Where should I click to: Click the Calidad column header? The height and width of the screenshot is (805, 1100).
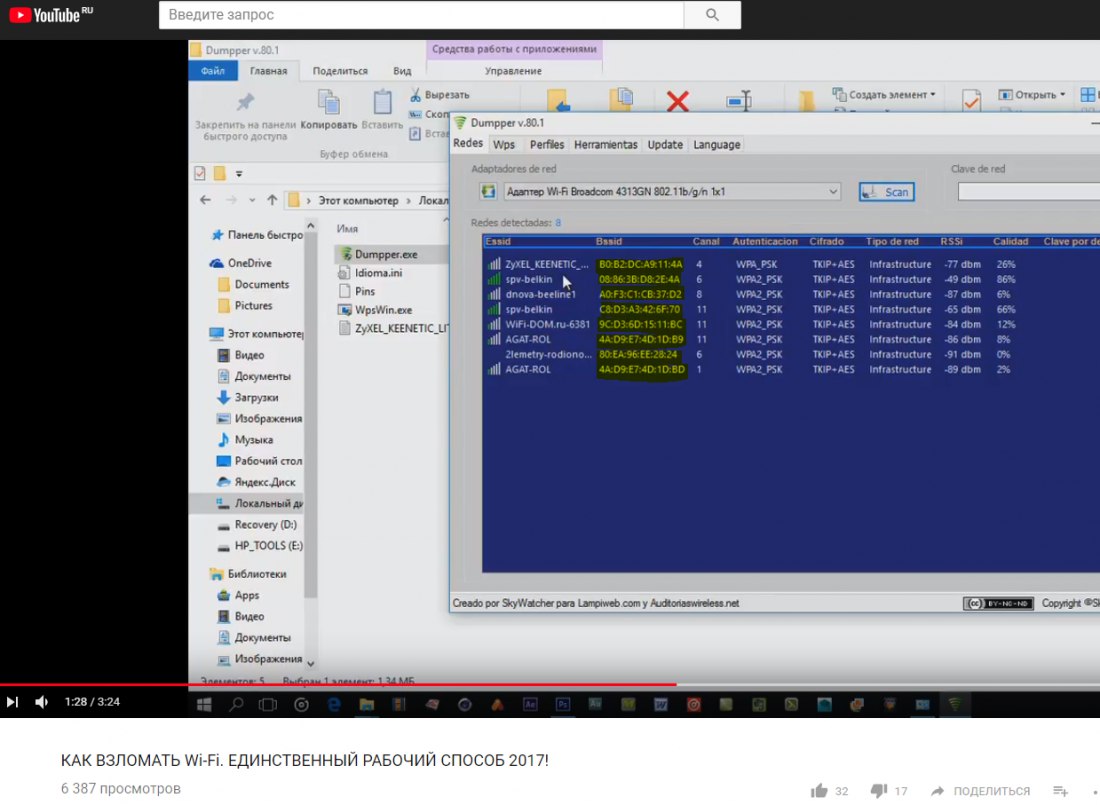[1010, 241]
